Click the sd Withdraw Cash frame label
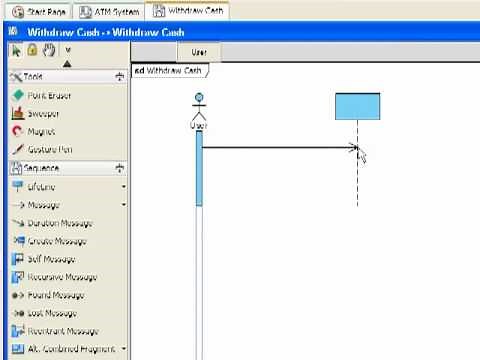 click(169, 71)
